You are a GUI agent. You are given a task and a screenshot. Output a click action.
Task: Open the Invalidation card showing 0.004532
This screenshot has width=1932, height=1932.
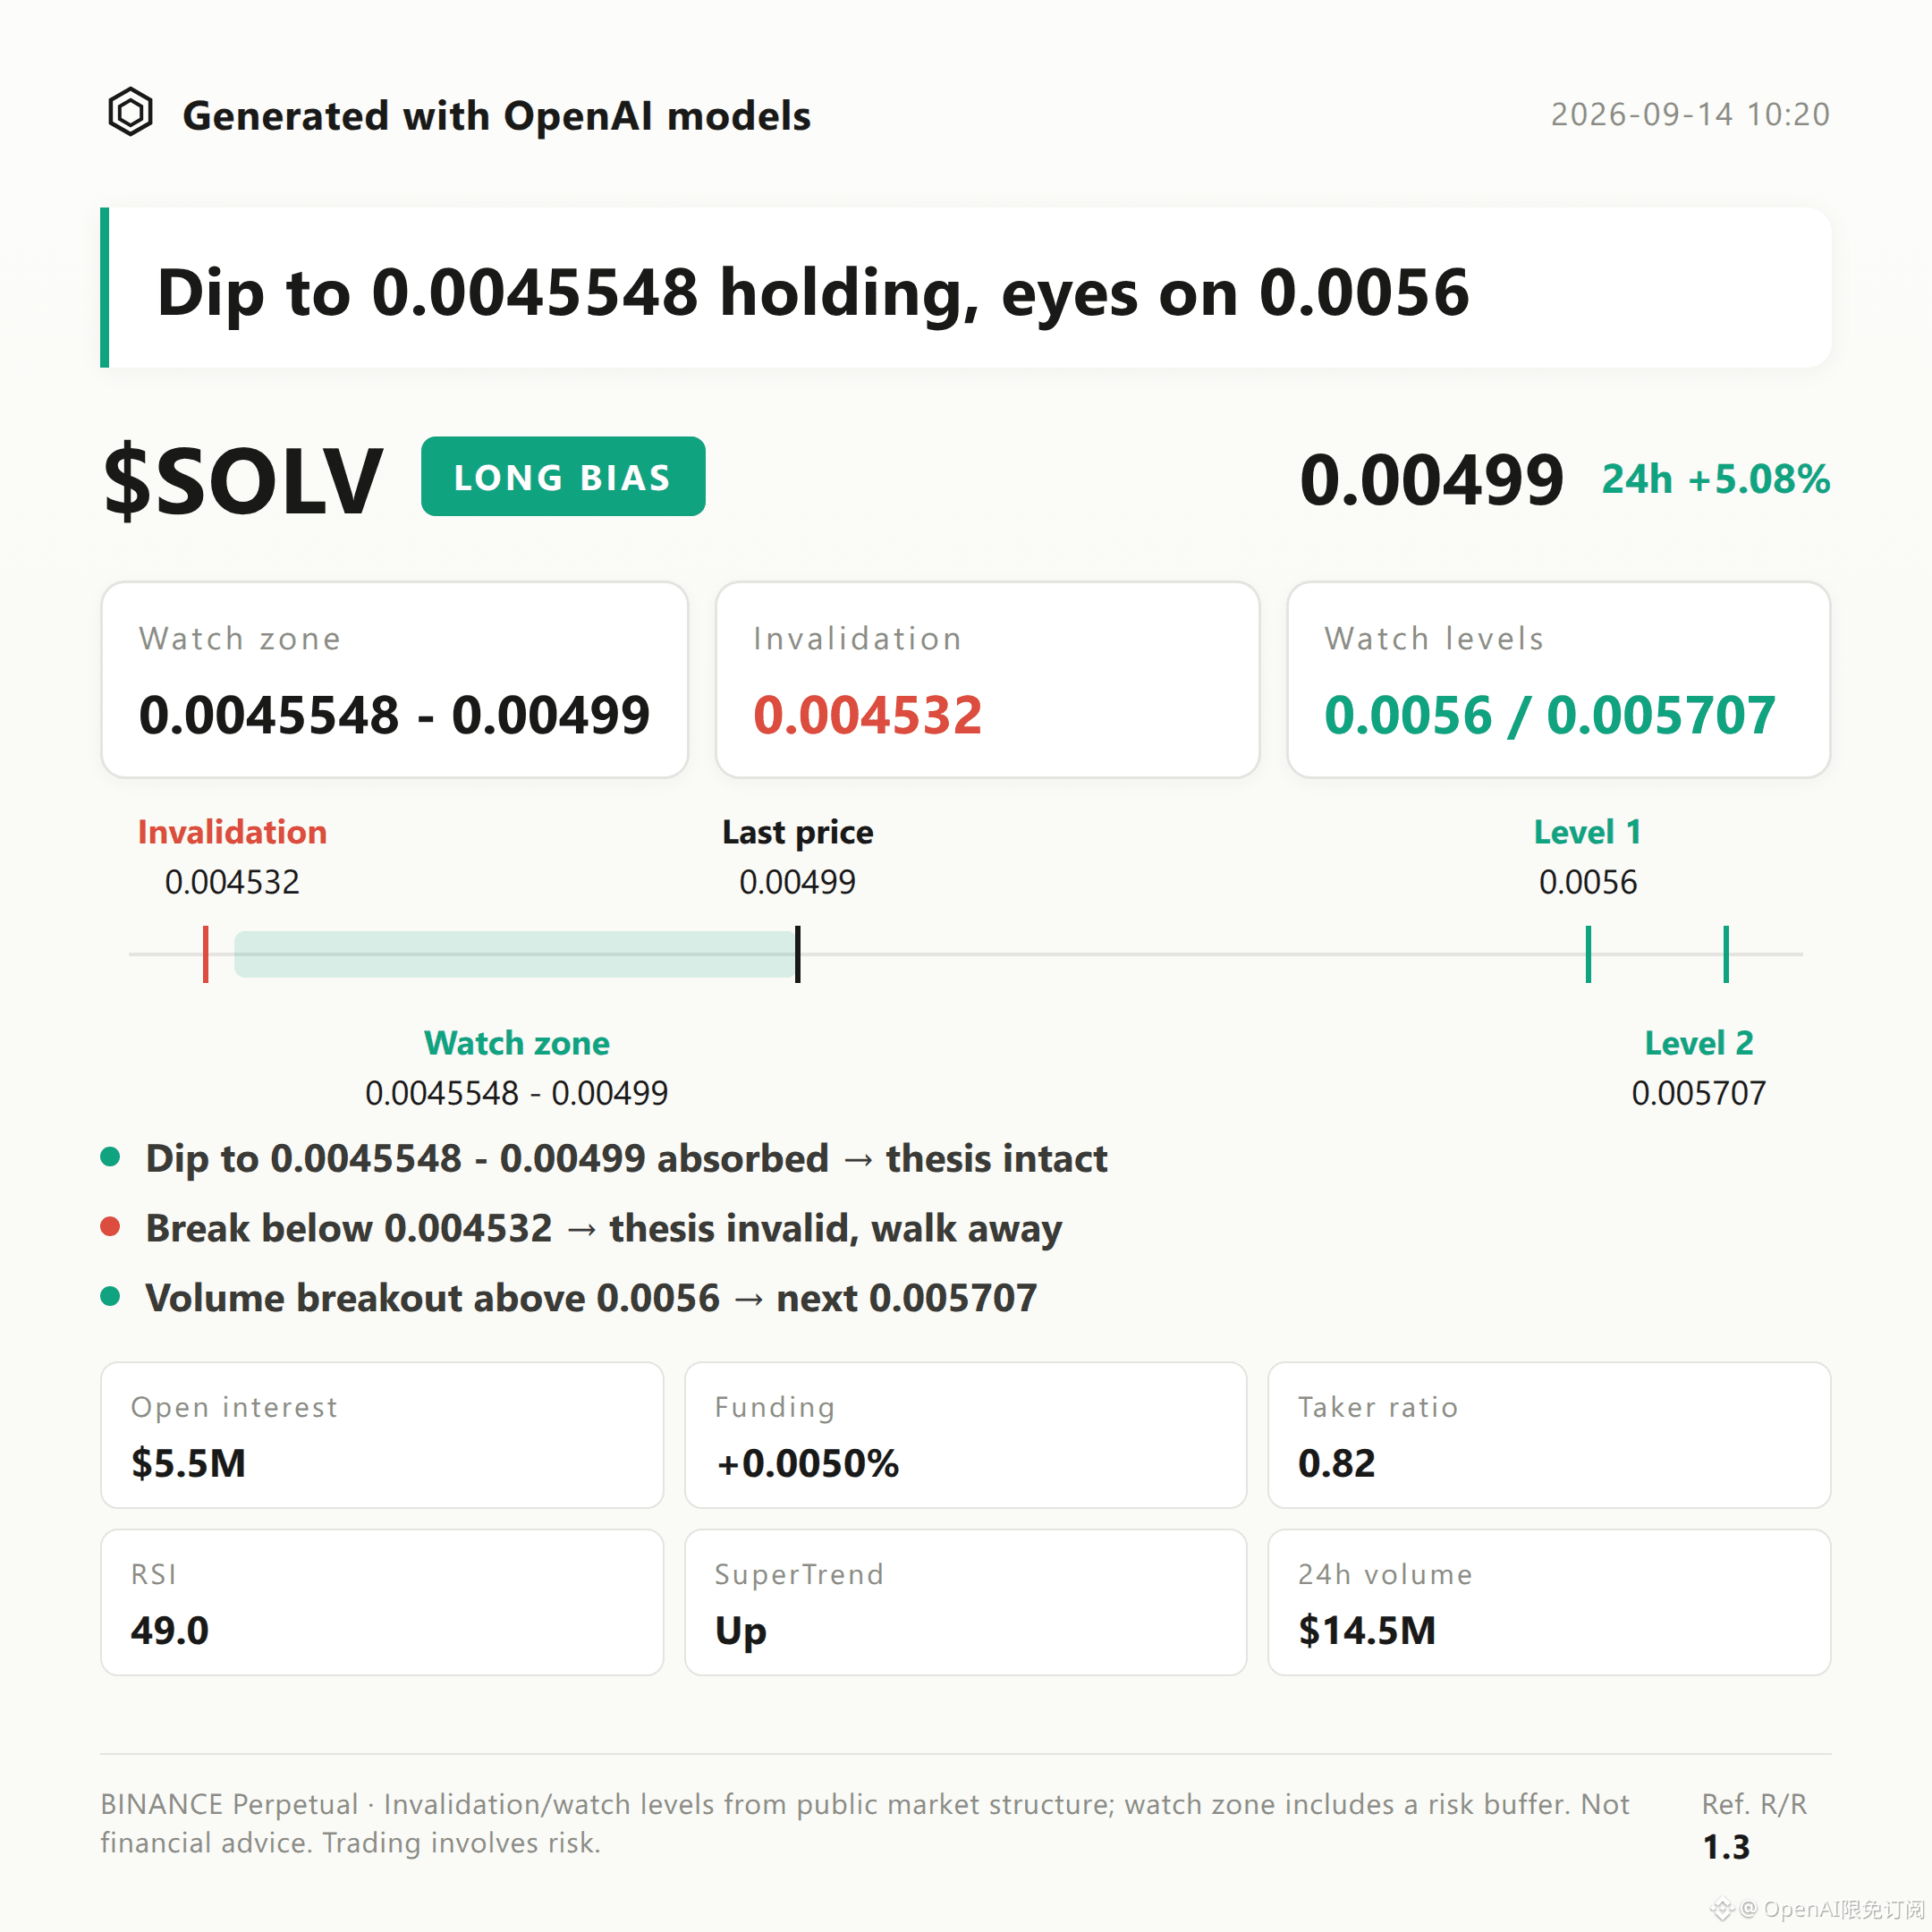pyautogui.click(x=988, y=680)
